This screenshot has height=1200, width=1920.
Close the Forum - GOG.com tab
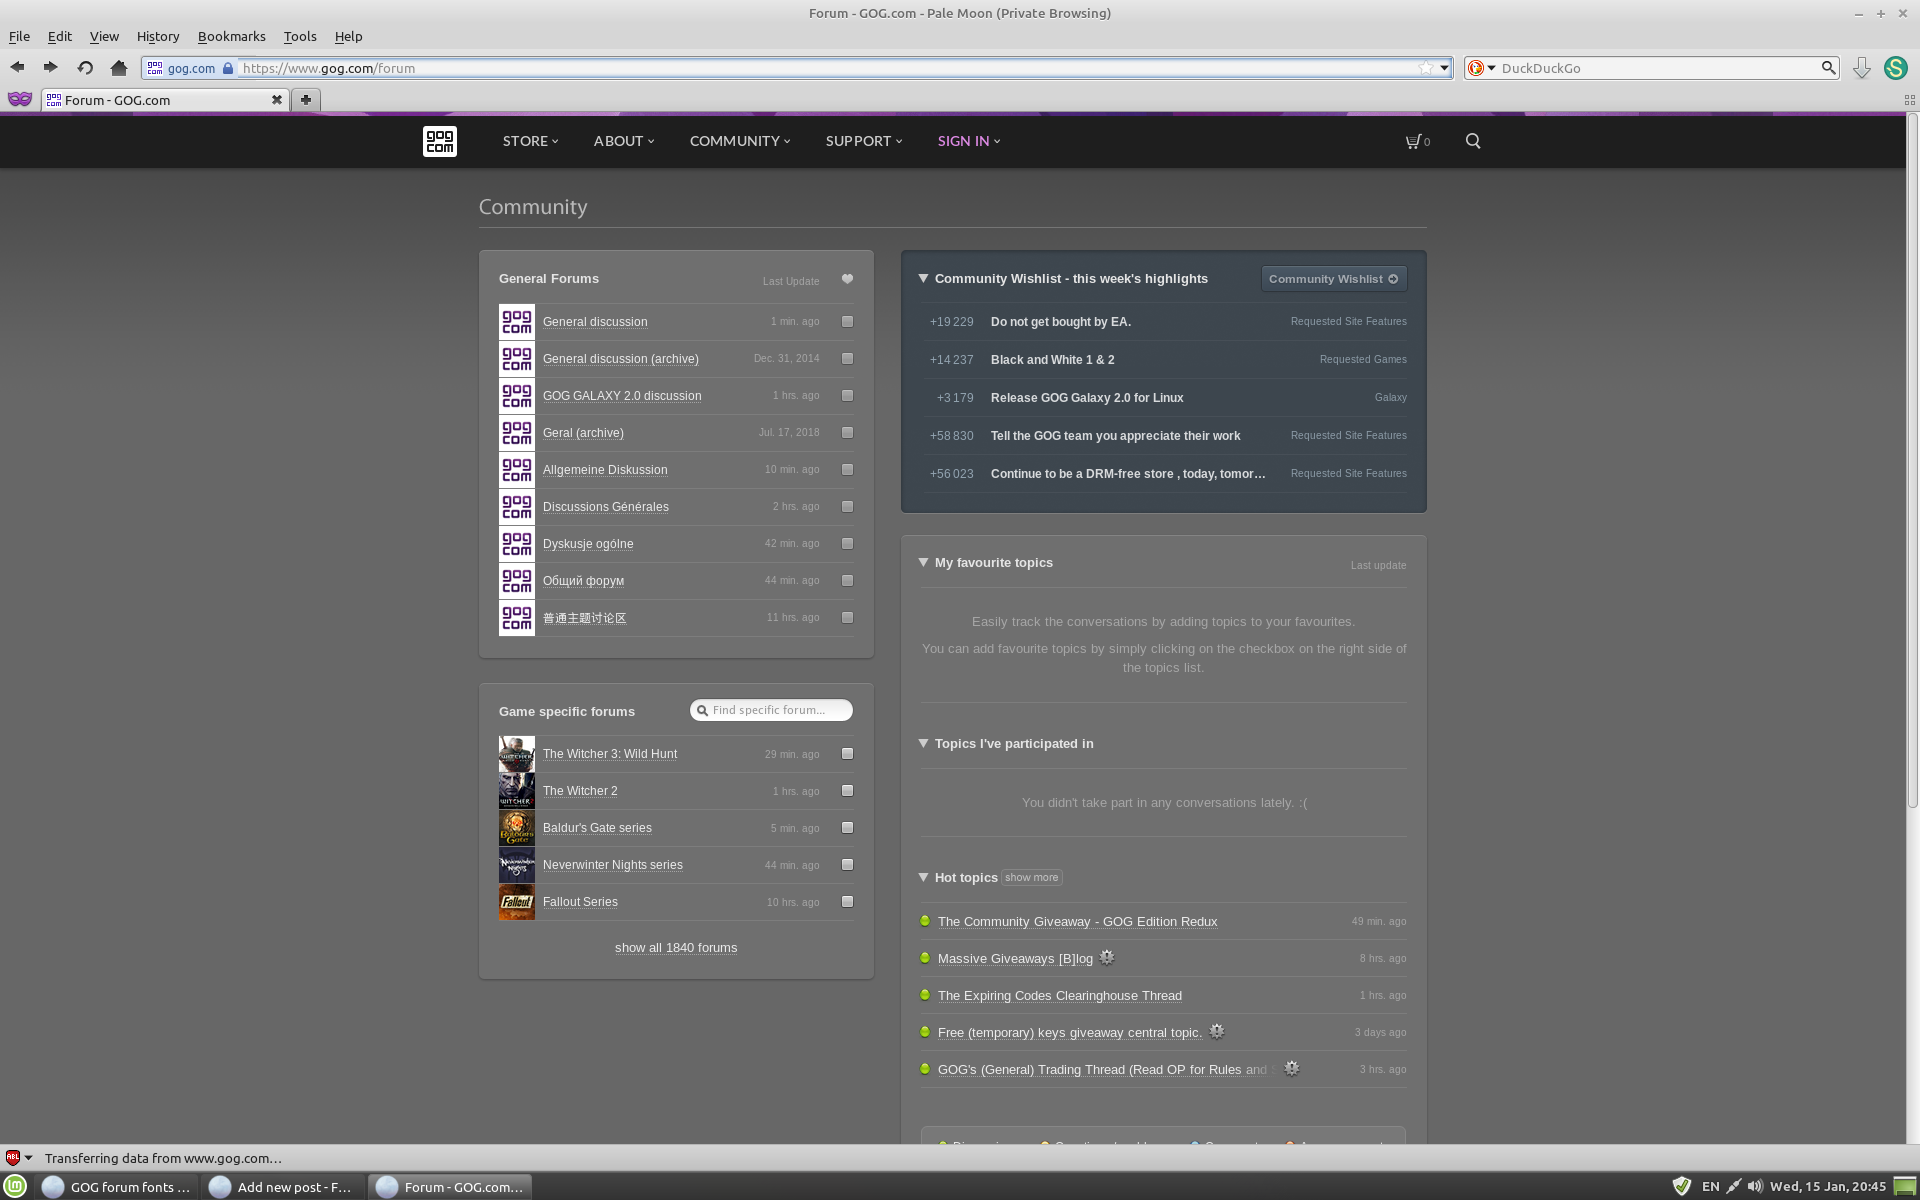coord(277,99)
